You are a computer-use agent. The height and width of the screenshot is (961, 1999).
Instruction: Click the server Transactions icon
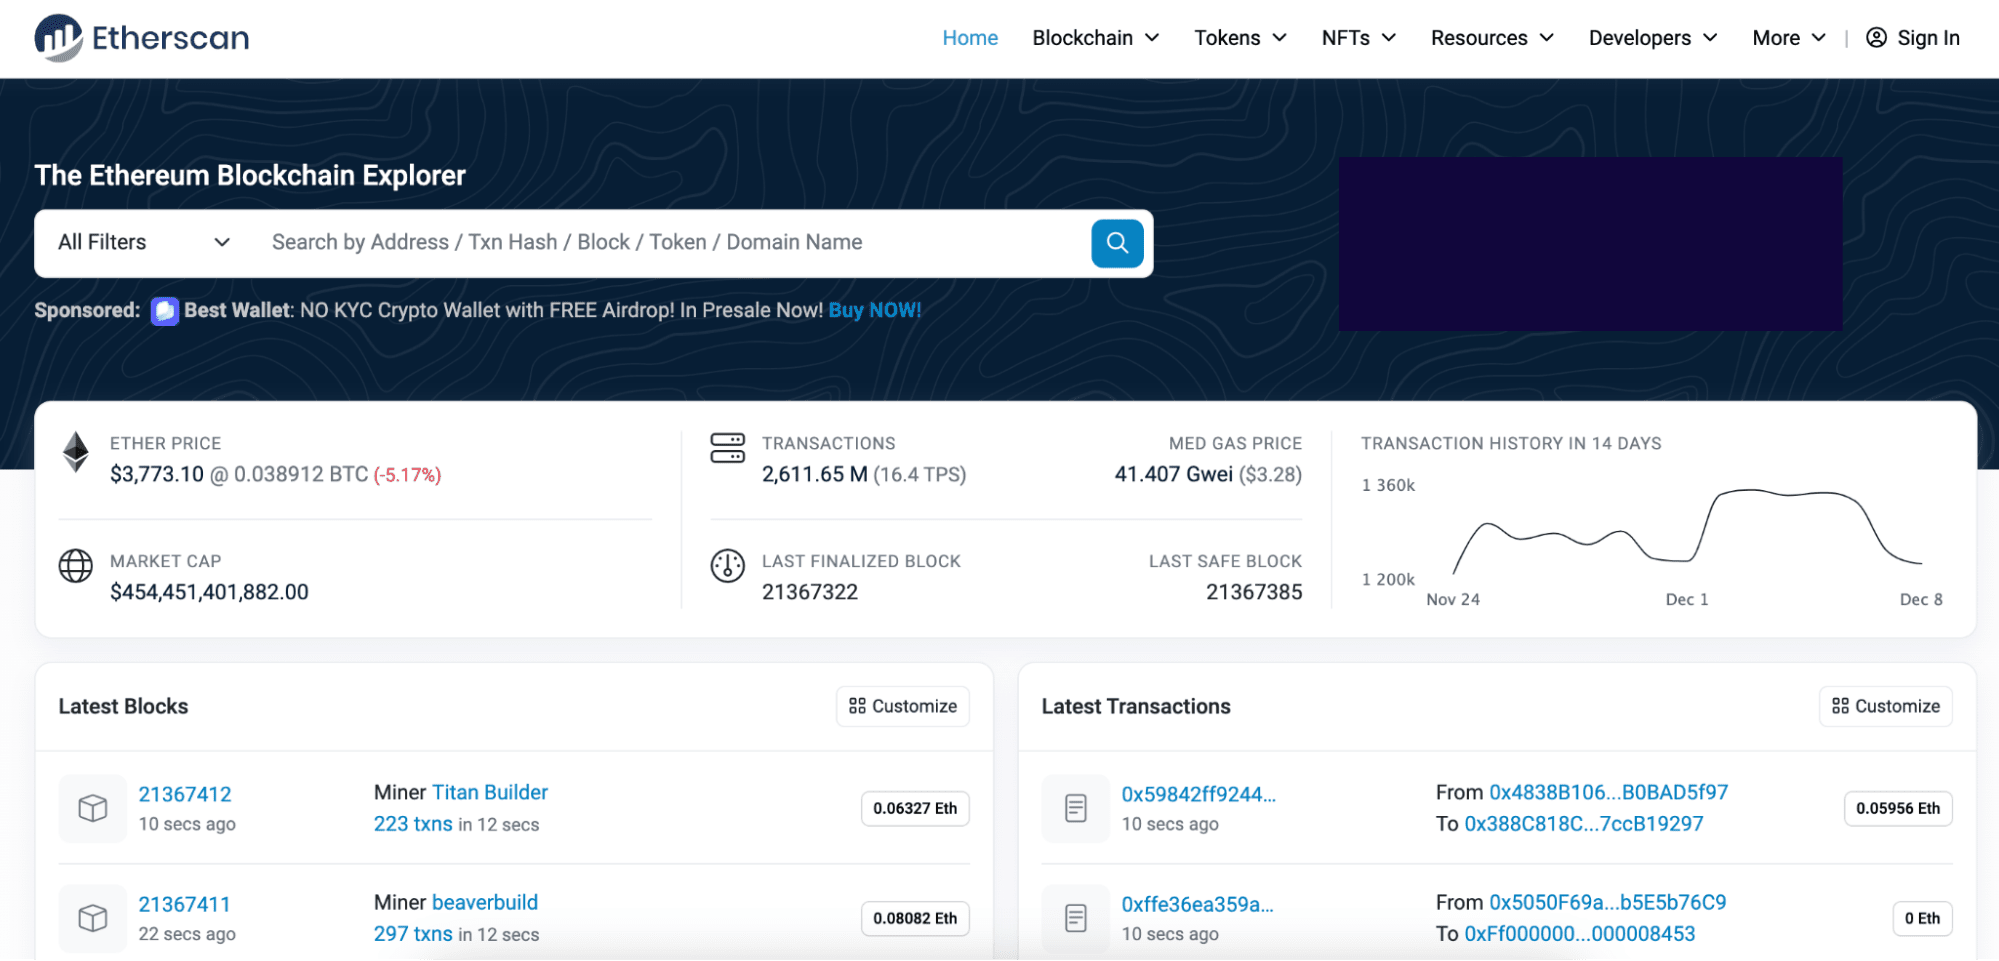pyautogui.click(x=727, y=448)
